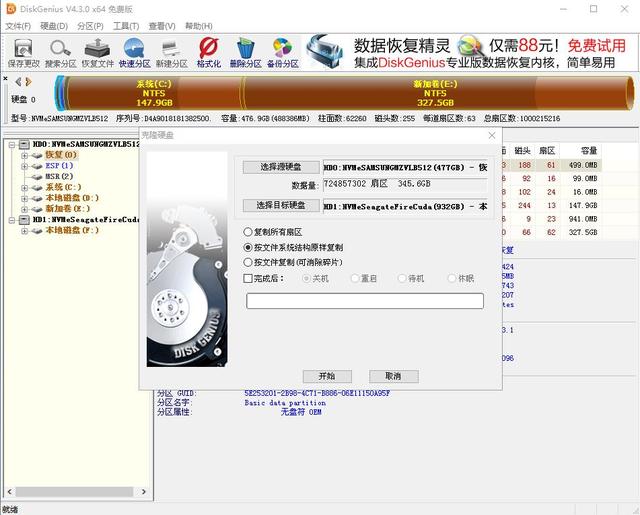This screenshot has height=515, width=640.
Task: Select copy by files (defragment) option
Action: tap(293, 262)
